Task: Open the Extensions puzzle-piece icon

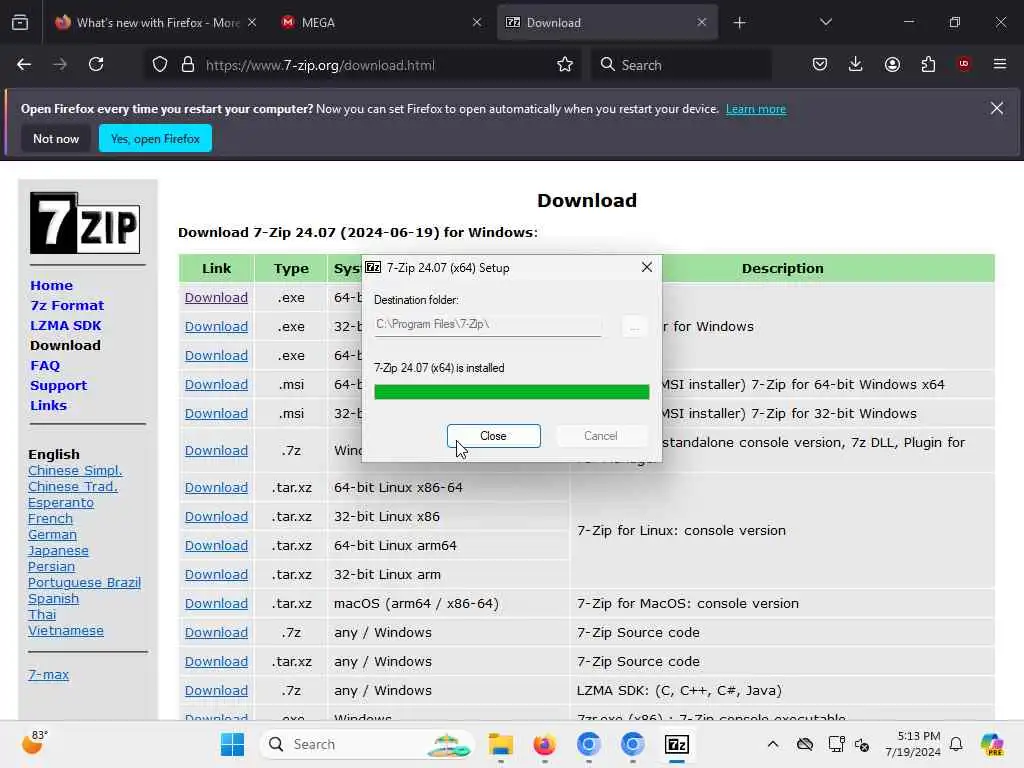Action: (x=928, y=65)
